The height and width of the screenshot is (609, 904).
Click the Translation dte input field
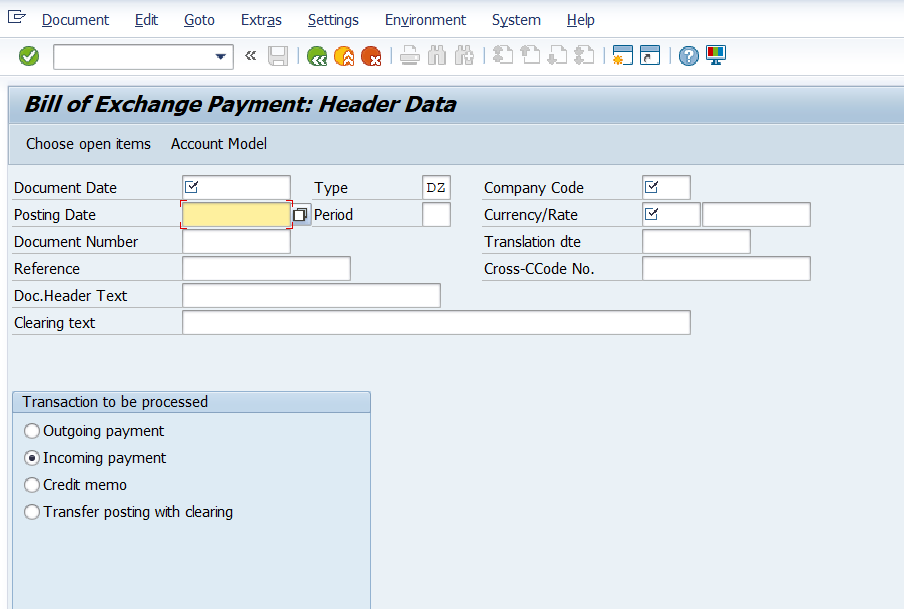pyautogui.click(x=696, y=242)
